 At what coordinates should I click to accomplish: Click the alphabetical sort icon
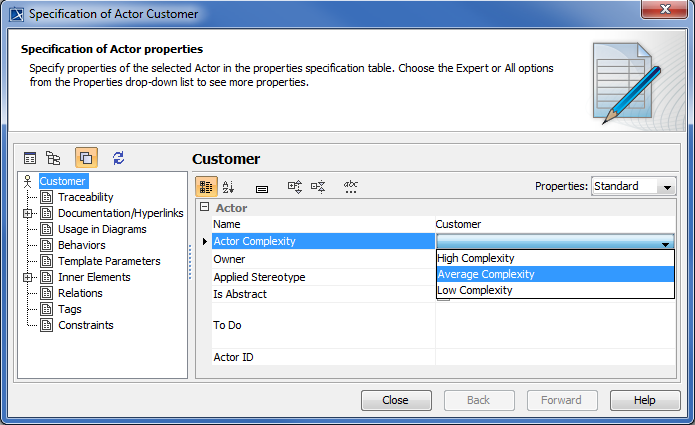pos(229,186)
